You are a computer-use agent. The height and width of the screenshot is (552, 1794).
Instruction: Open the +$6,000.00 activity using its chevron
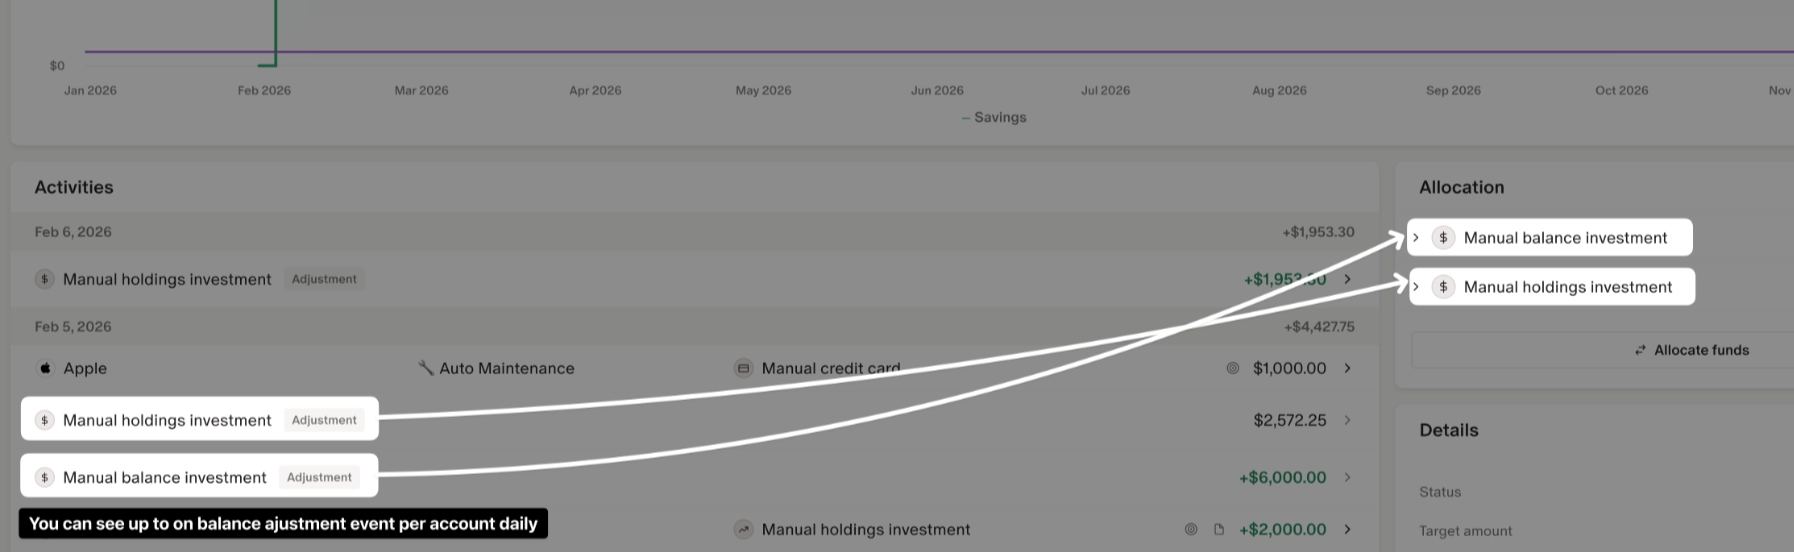(1348, 477)
